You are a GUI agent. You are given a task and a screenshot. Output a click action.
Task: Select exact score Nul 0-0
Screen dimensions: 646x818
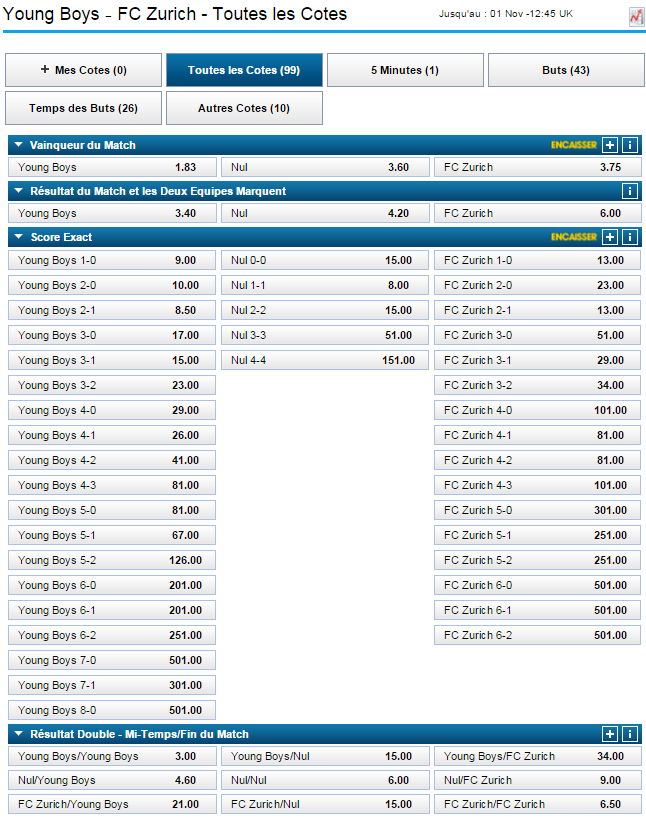click(x=325, y=260)
